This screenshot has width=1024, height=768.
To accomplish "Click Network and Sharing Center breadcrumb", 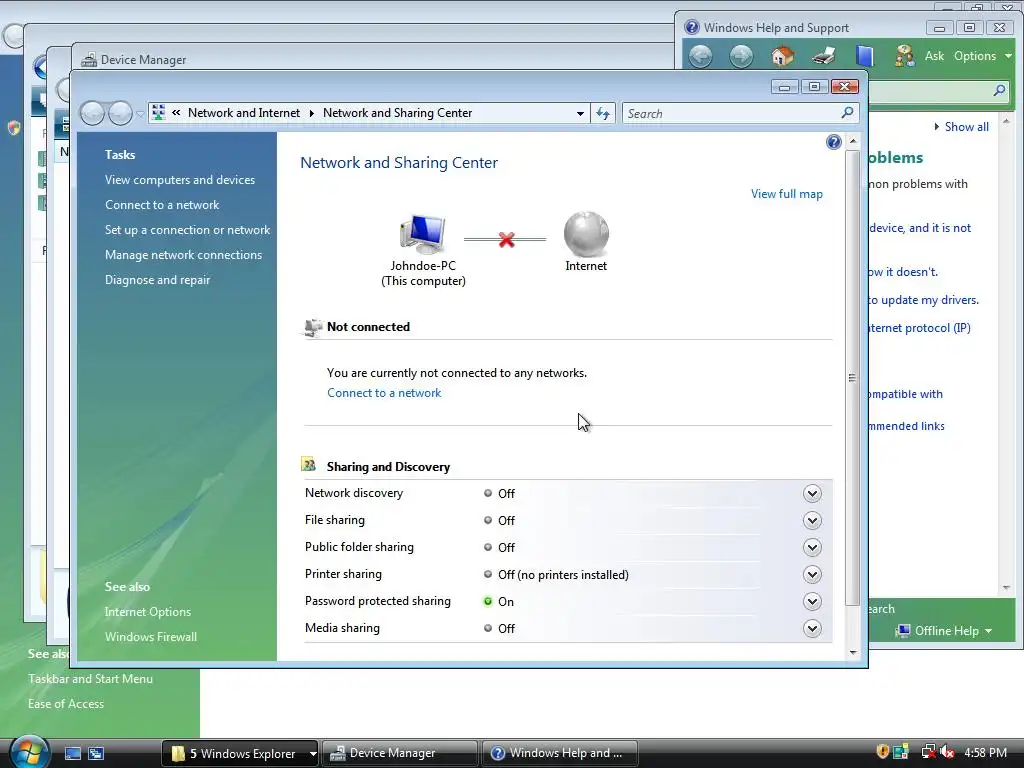I will (397, 113).
